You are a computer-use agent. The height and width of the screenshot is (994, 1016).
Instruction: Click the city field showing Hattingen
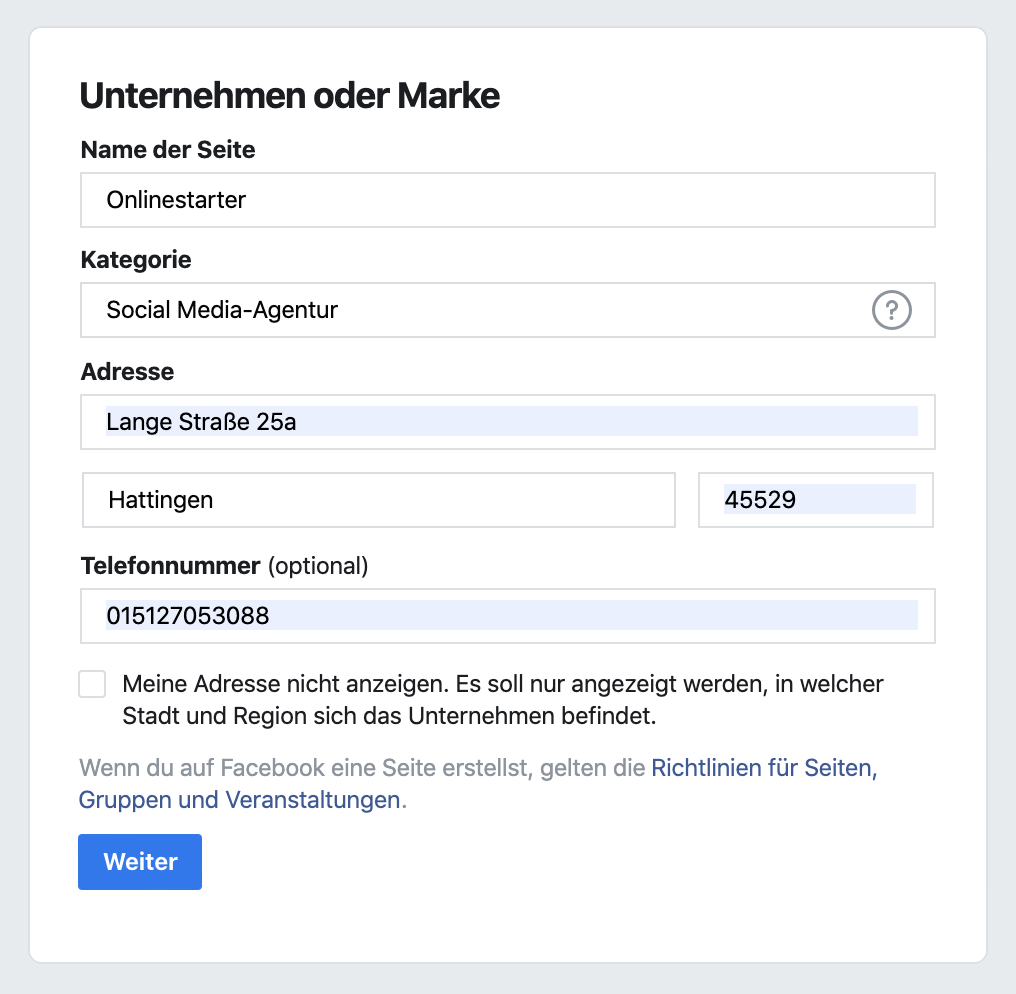point(379,500)
